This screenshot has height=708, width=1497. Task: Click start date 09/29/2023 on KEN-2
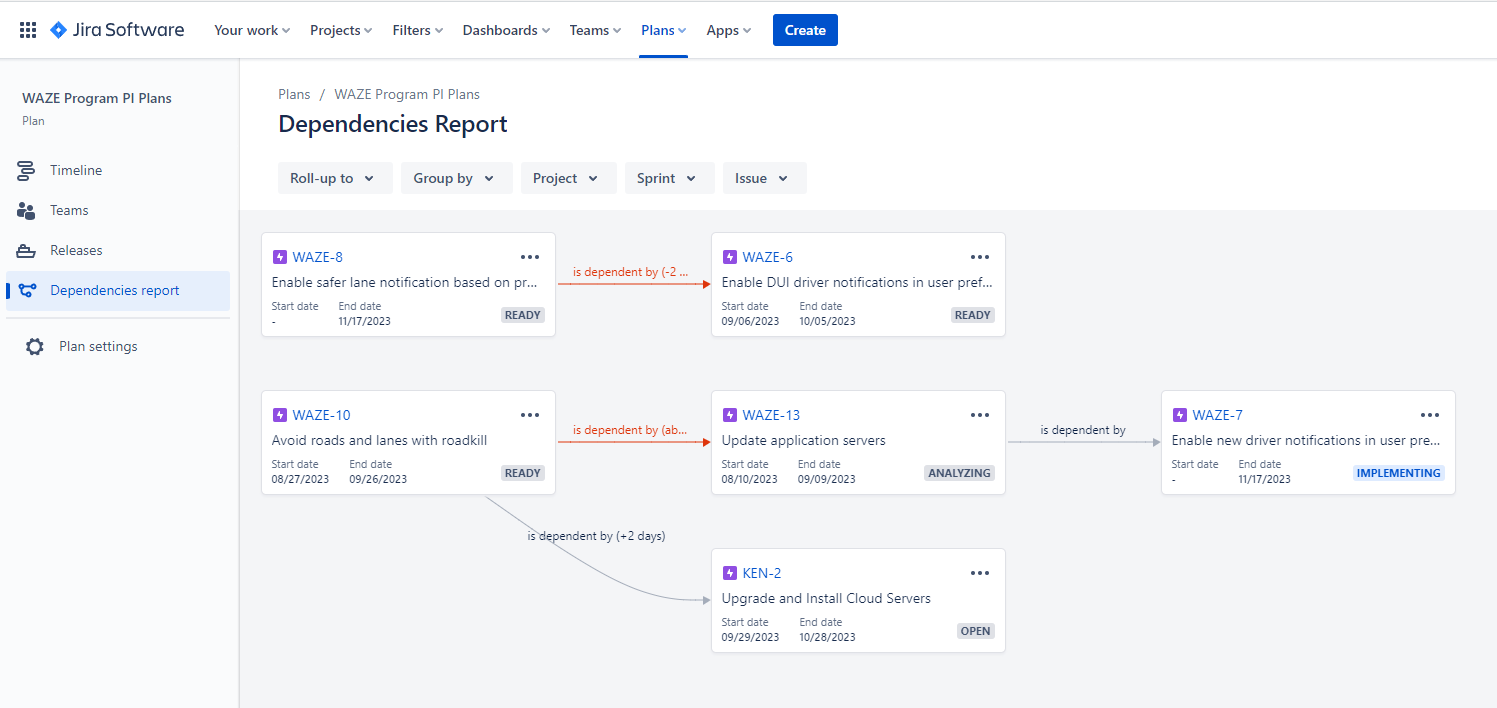[750, 637]
